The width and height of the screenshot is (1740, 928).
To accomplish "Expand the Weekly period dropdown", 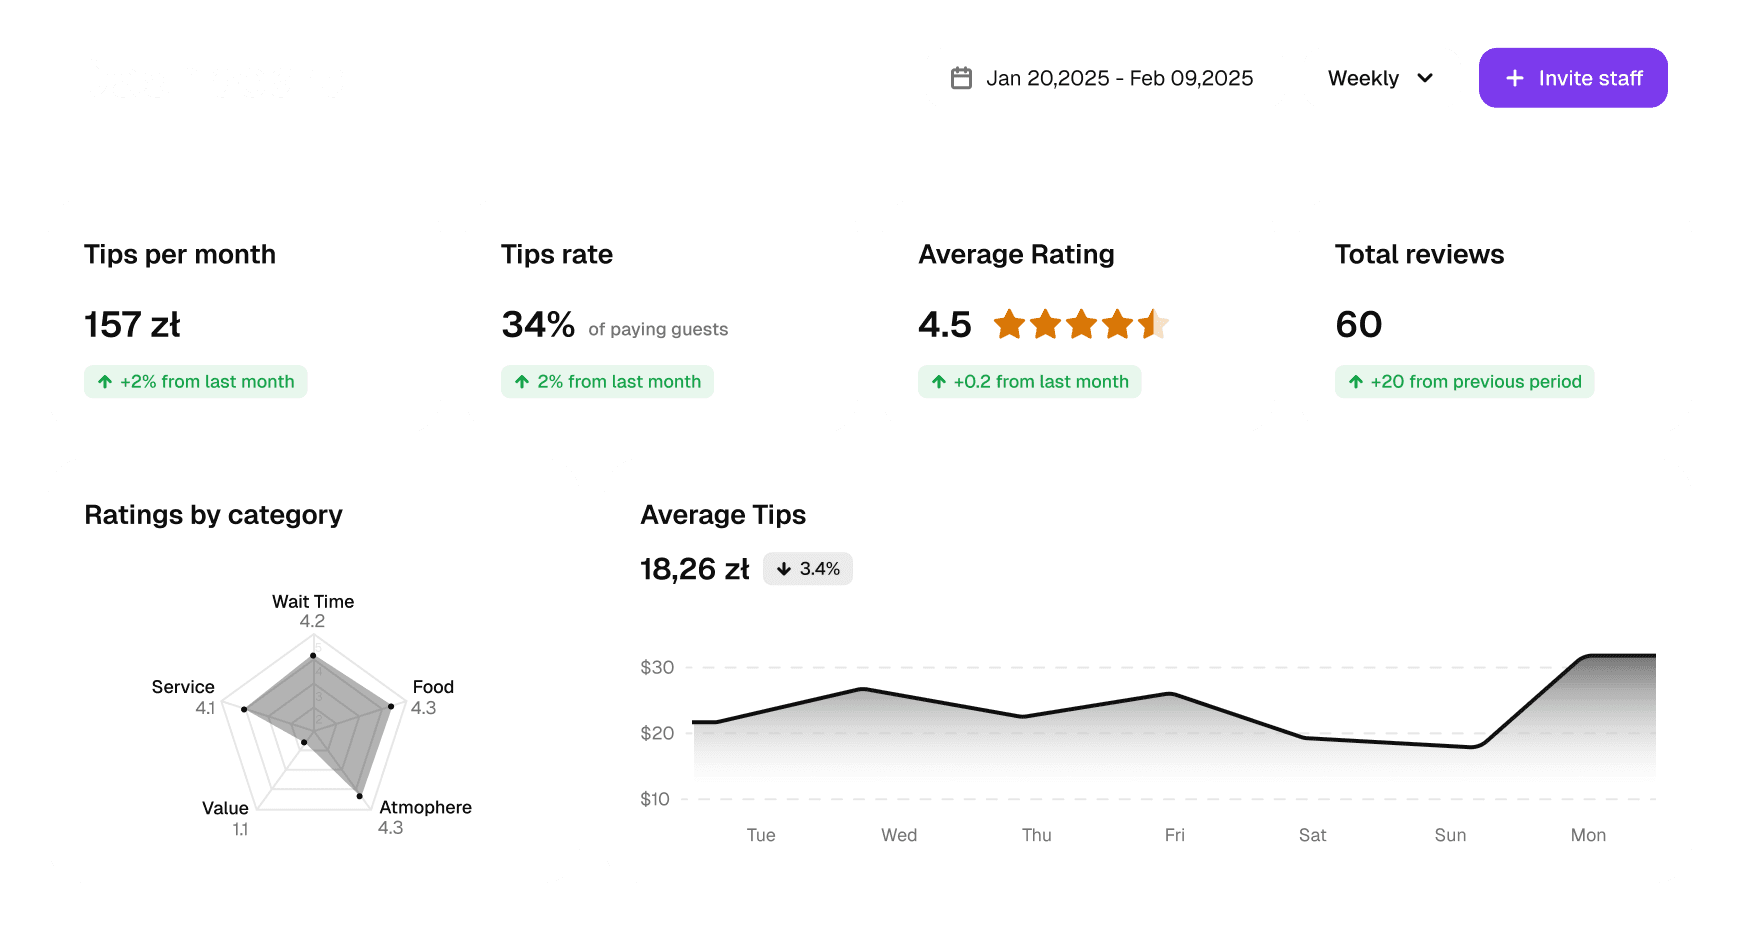I will pos(1381,78).
